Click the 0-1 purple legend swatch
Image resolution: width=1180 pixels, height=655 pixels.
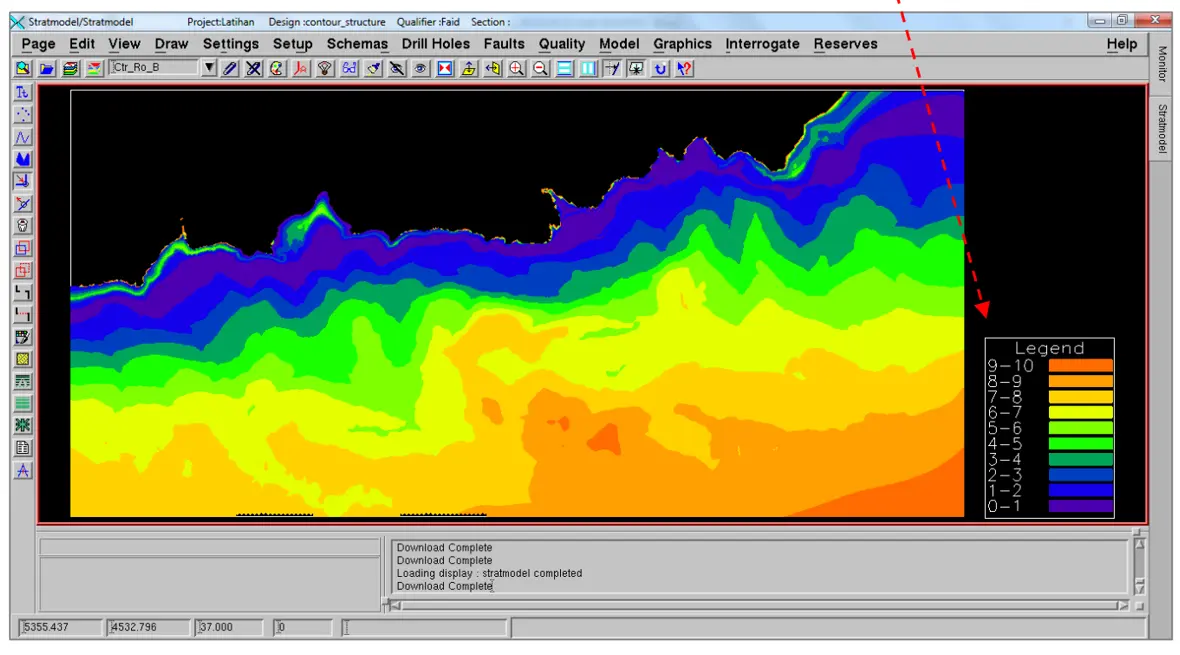[x=1081, y=506]
